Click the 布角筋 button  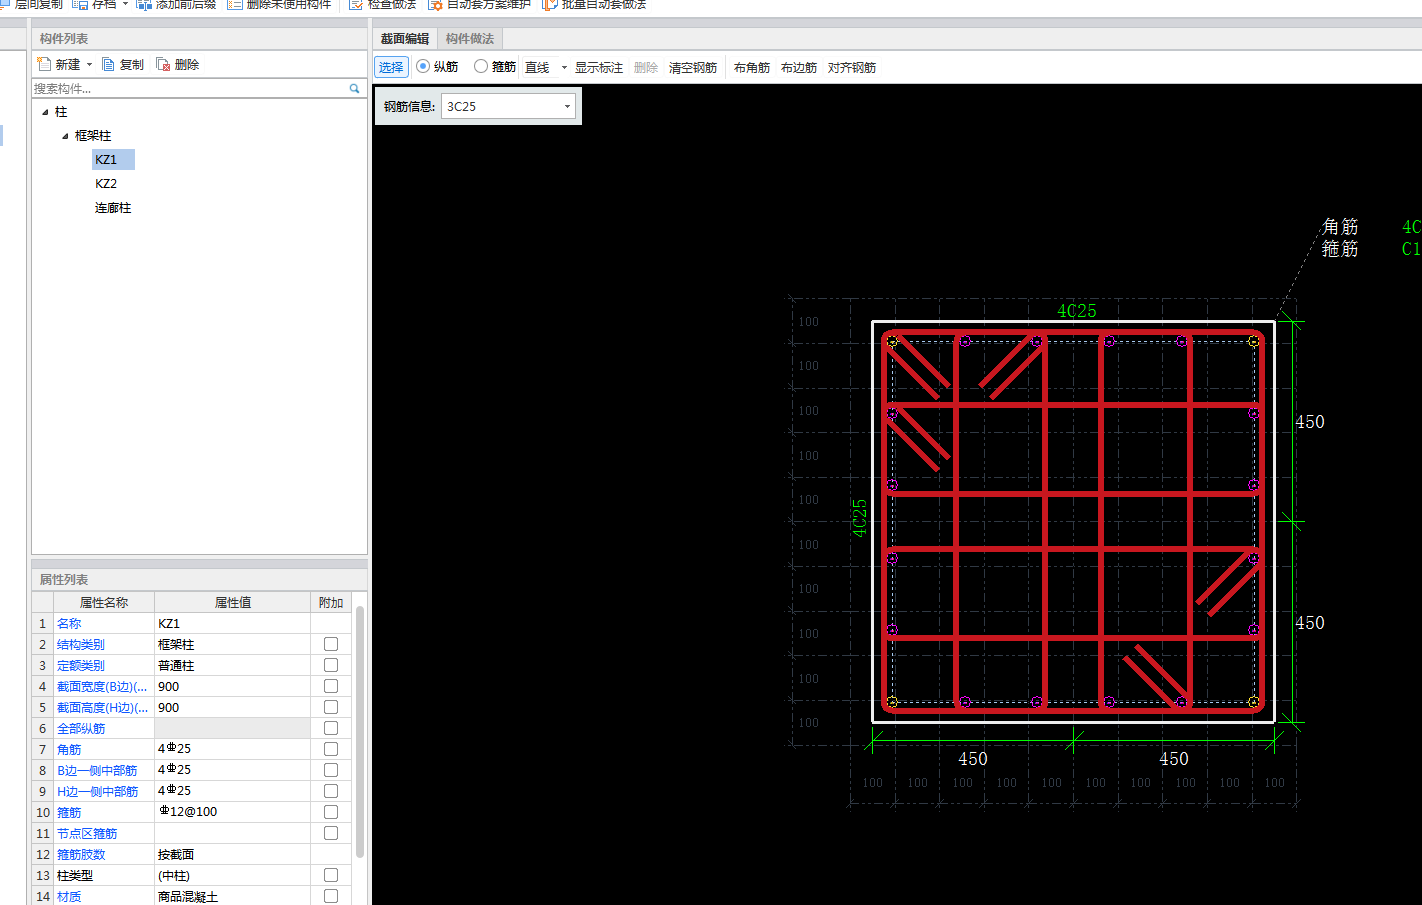coord(752,67)
